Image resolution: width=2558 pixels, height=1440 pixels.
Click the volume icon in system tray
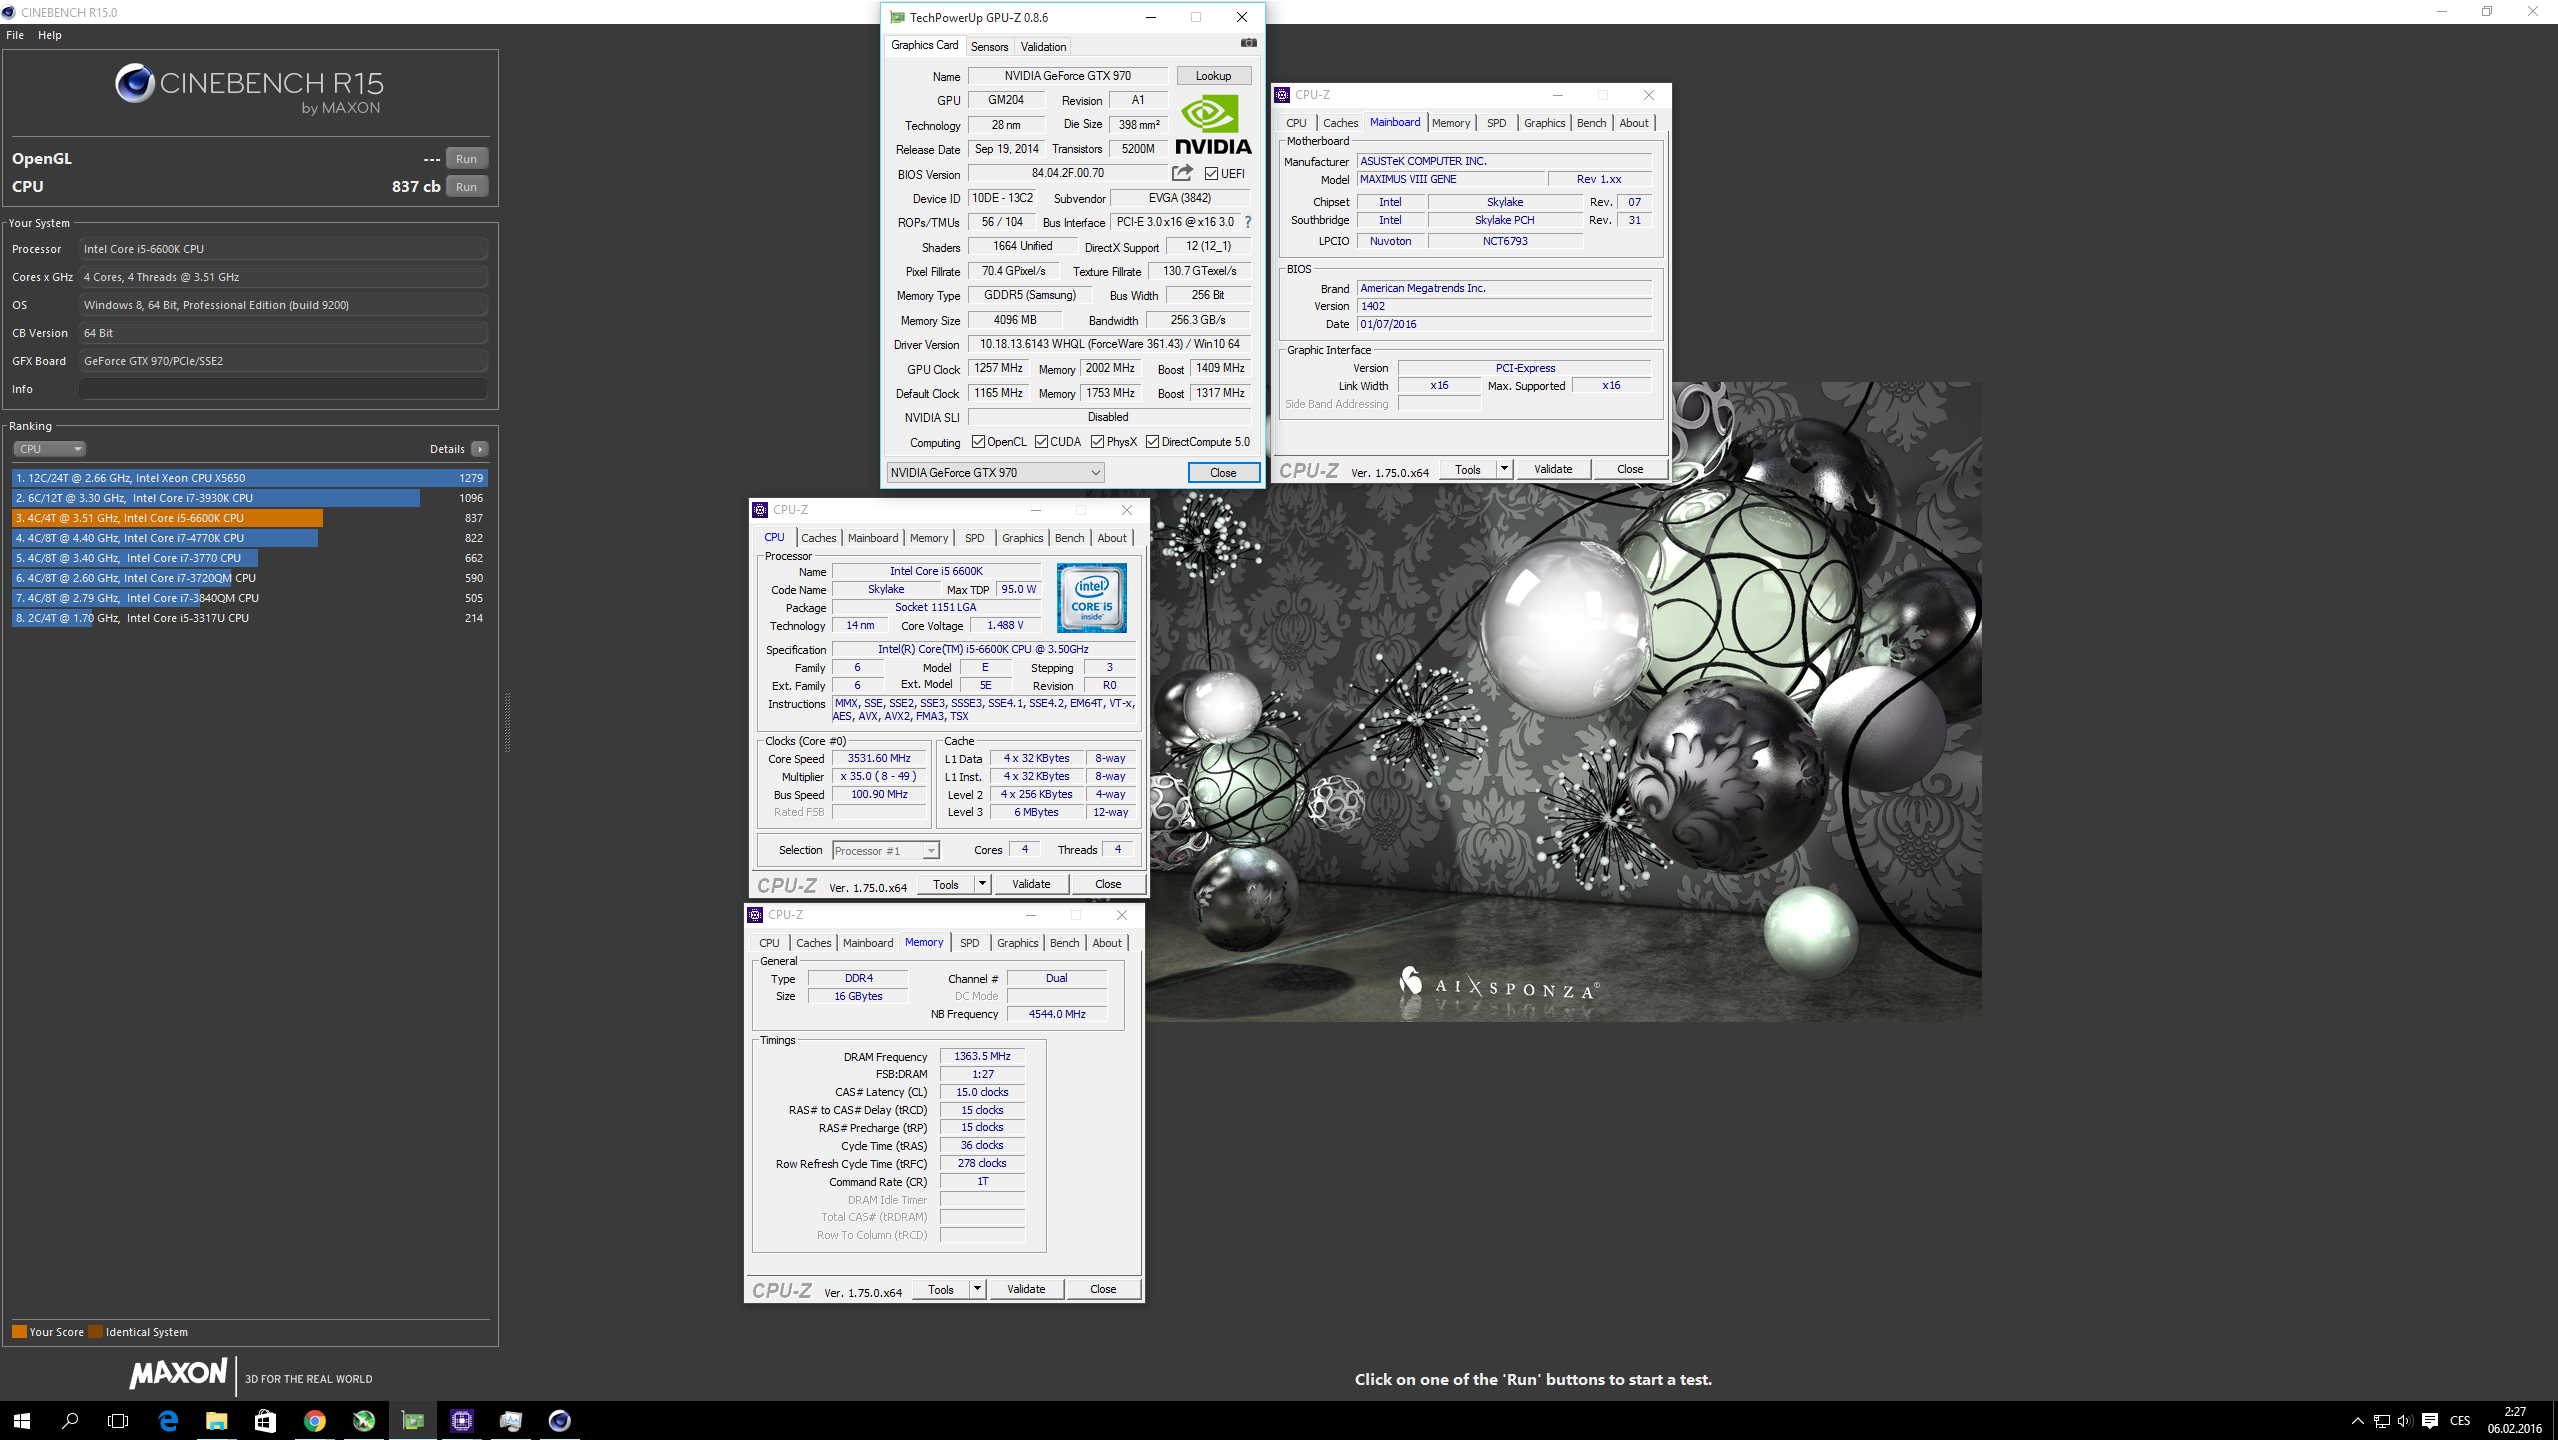[2405, 1421]
